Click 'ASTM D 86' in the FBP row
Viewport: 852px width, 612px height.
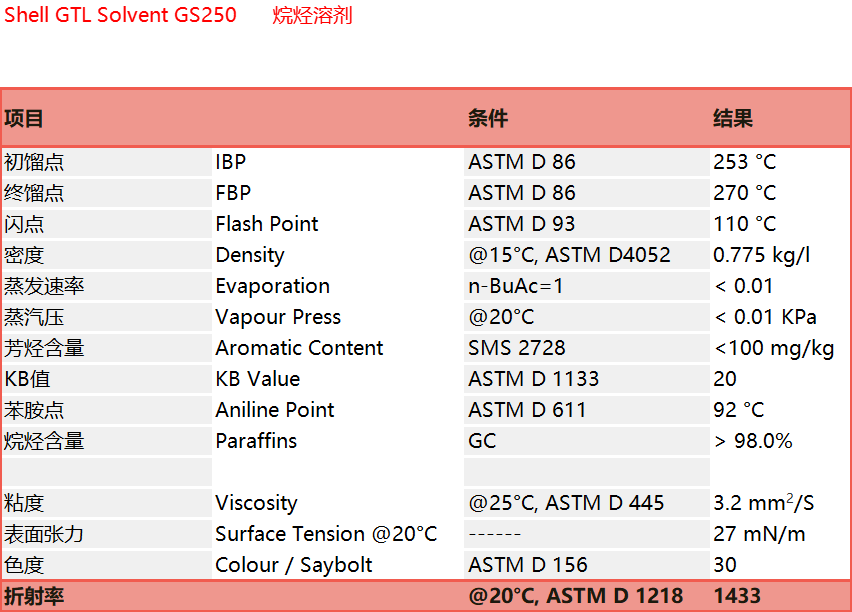coord(522,193)
